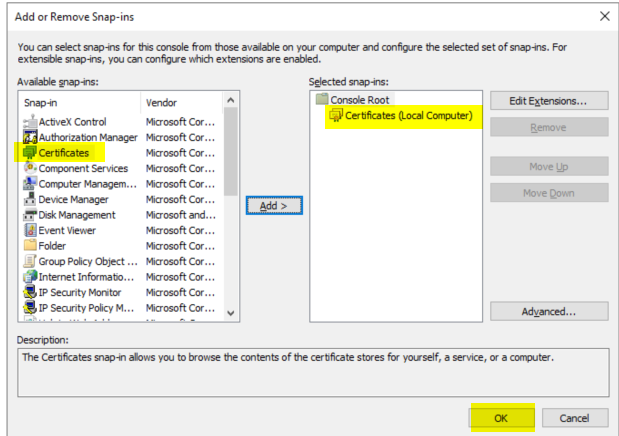Click the Add > button

tap(274, 205)
